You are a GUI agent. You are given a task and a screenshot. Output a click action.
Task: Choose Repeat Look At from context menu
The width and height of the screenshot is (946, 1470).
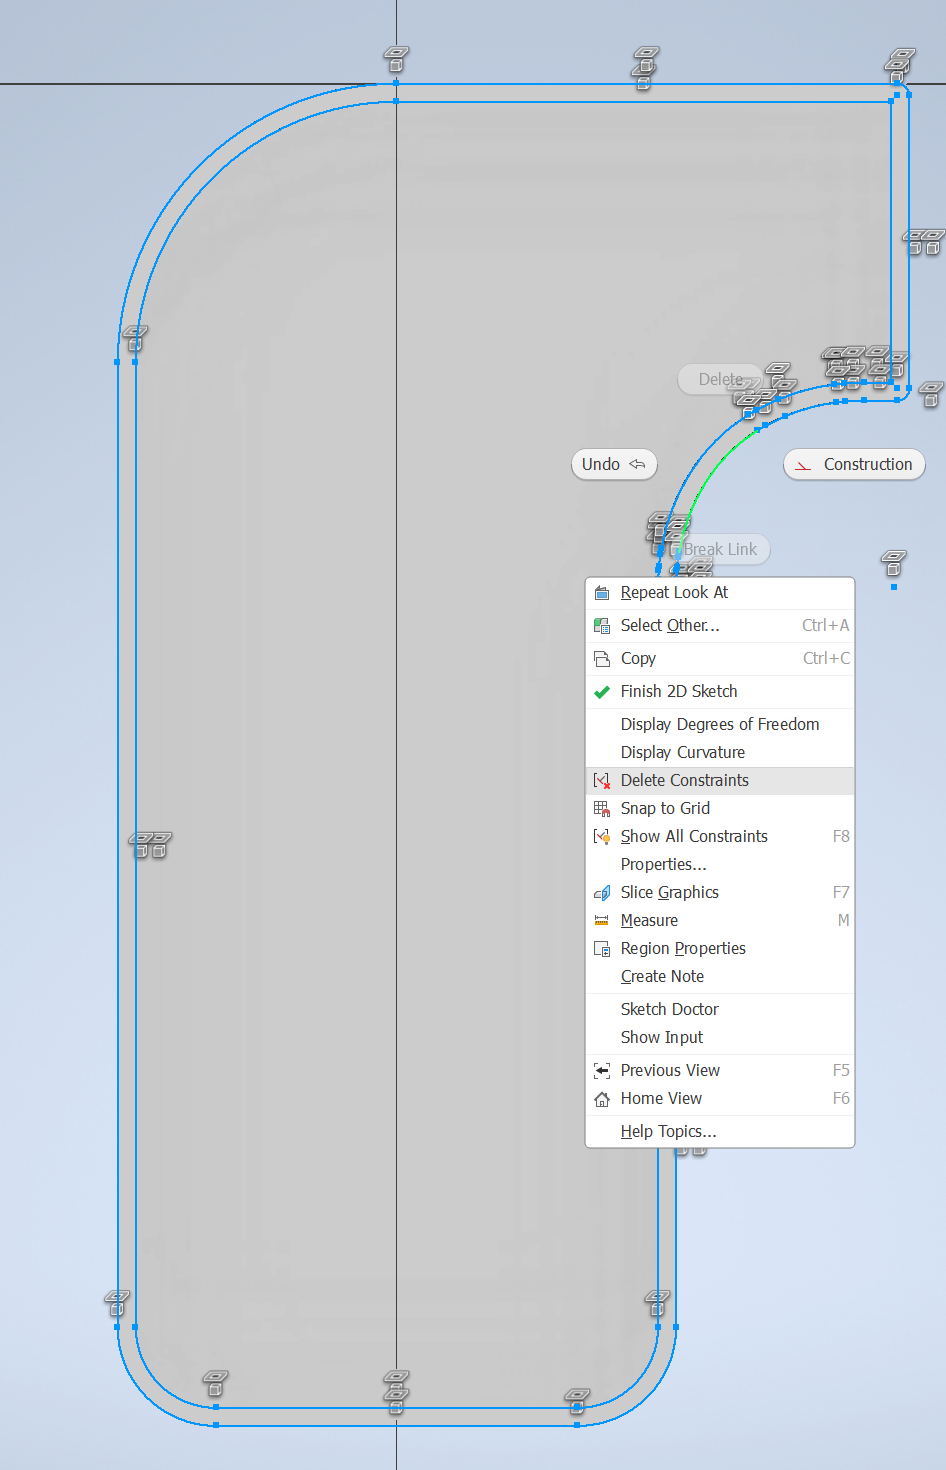point(720,593)
